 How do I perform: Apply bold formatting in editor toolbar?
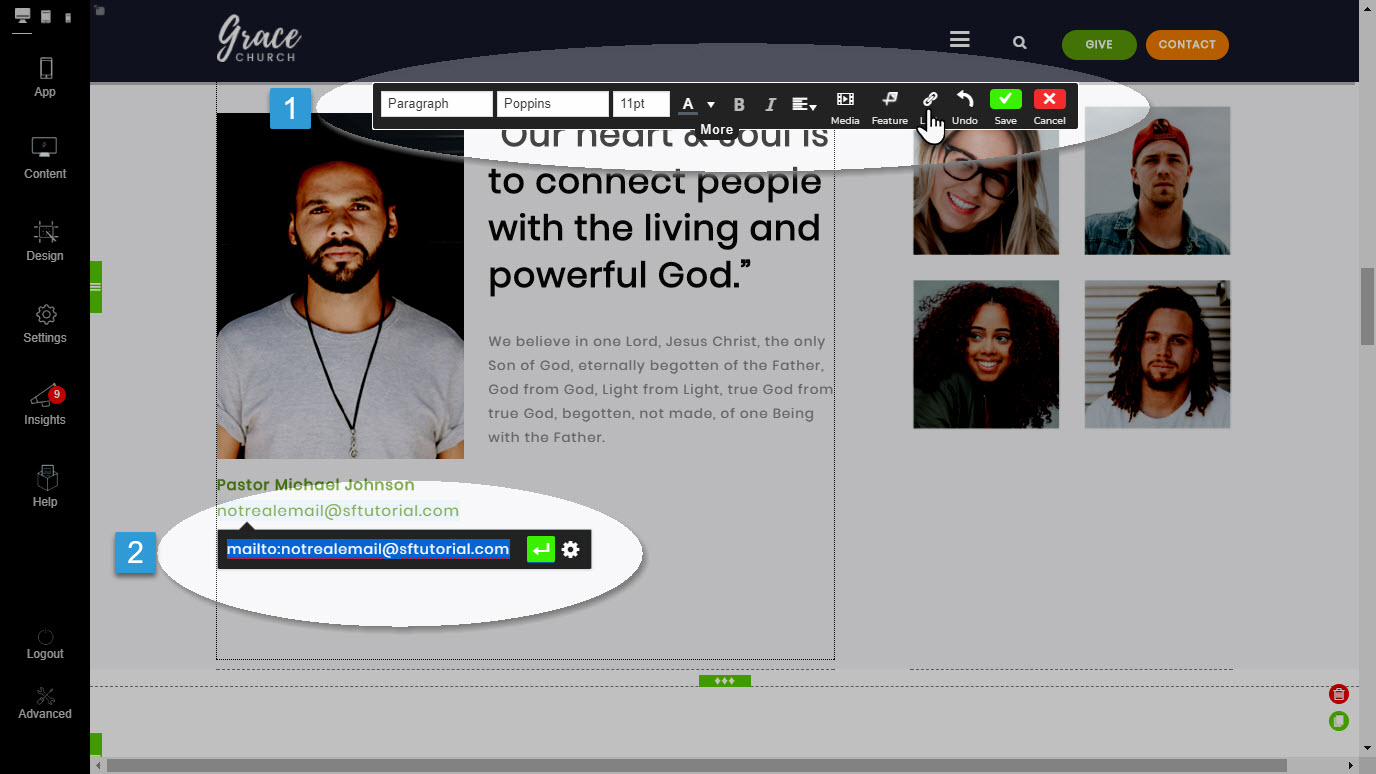(x=739, y=104)
